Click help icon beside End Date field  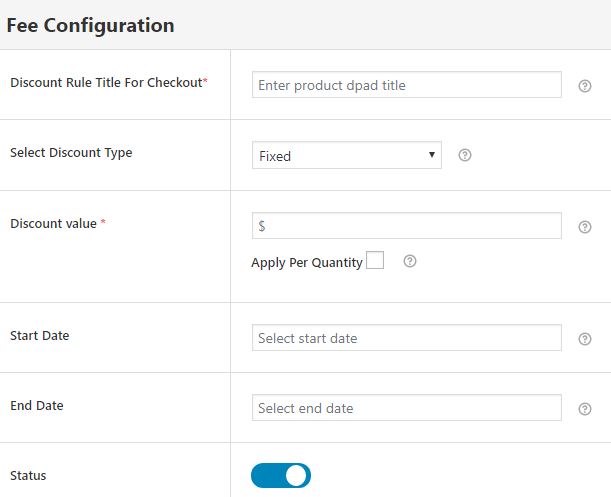pyautogui.click(x=585, y=409)
